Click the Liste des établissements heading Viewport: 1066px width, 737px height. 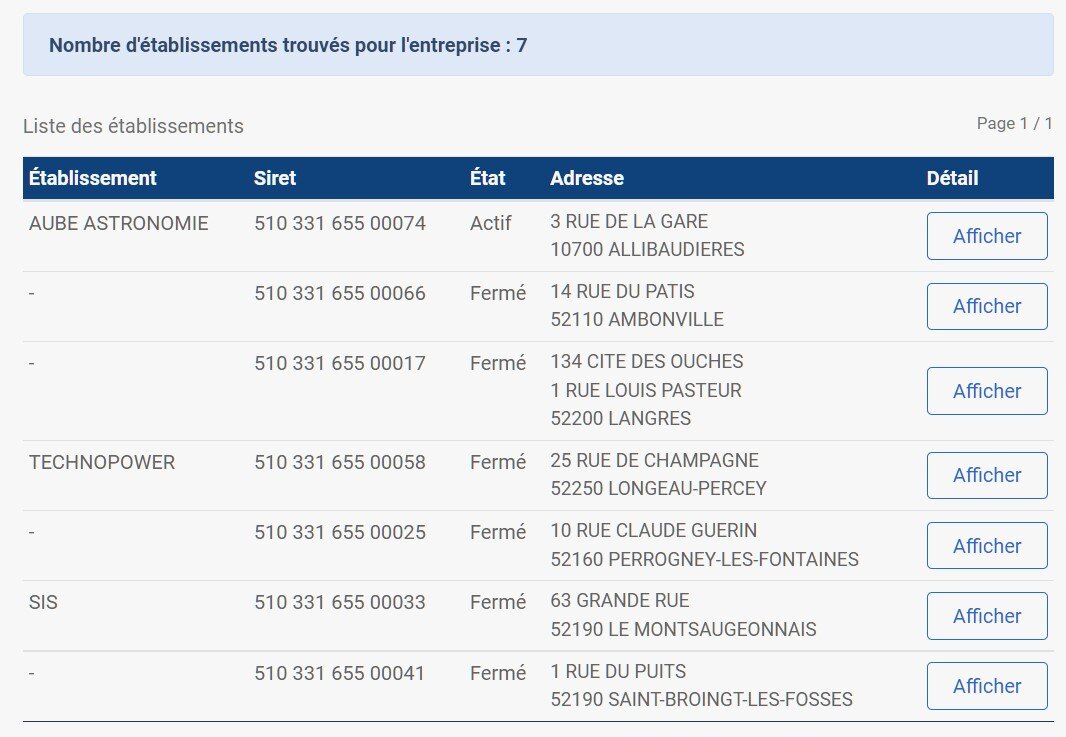133,126
